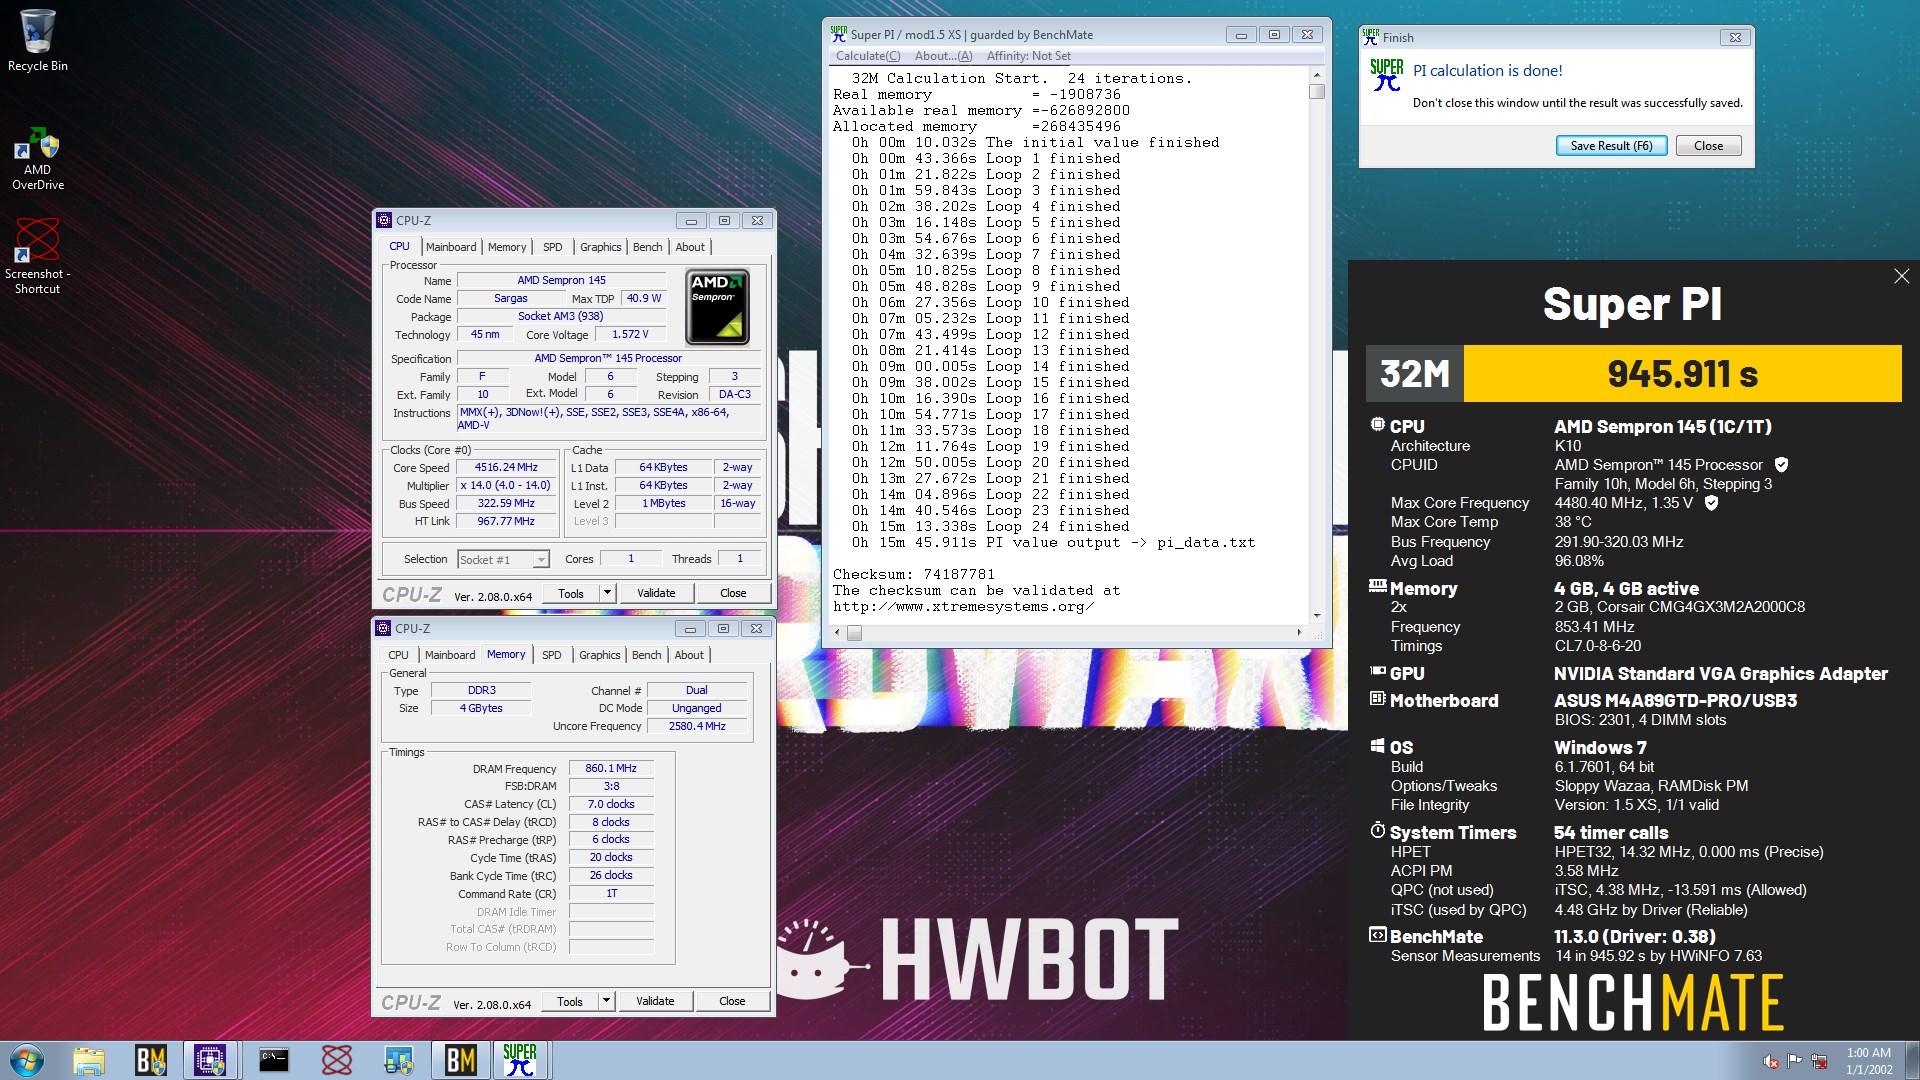The height and width of the screenshot is (1080, 1920).
Task: Switch to Super PI from the taskbar
Action: pyautogui.click(x=520, y=1060)
